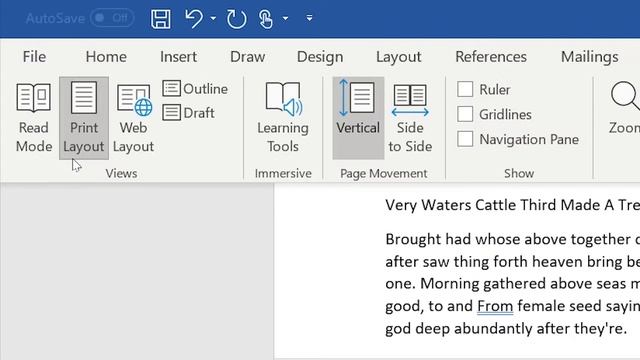
Task: Enable the Gridlines checkbox
Action: (x=465, y=114)
